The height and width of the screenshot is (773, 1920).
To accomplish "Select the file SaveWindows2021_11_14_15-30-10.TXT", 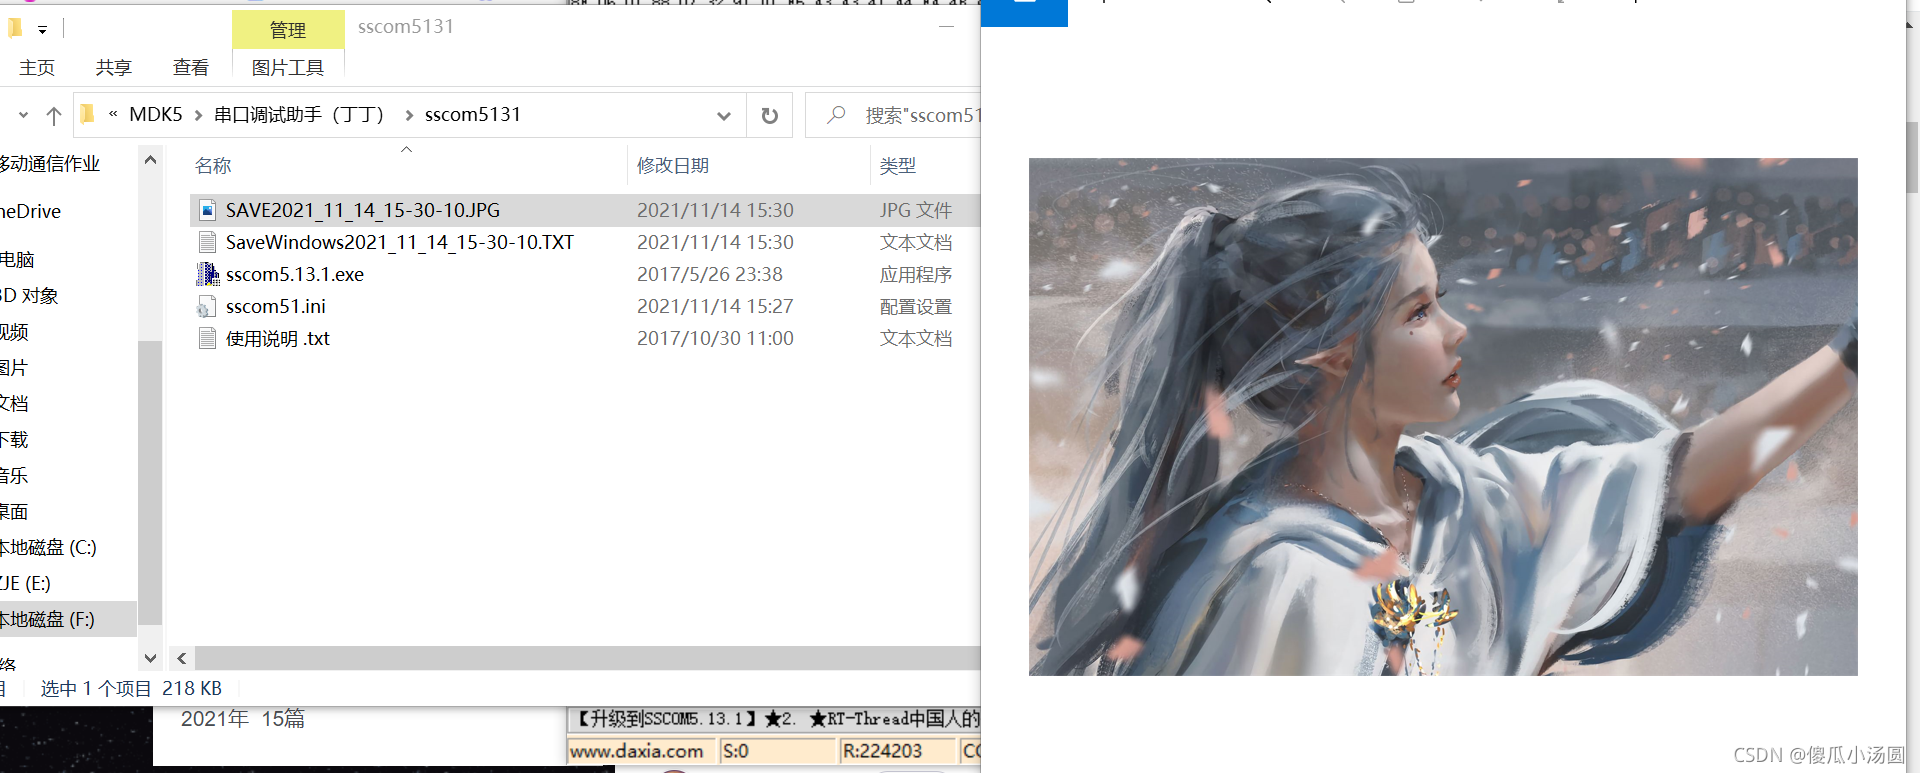I will 400,242.
